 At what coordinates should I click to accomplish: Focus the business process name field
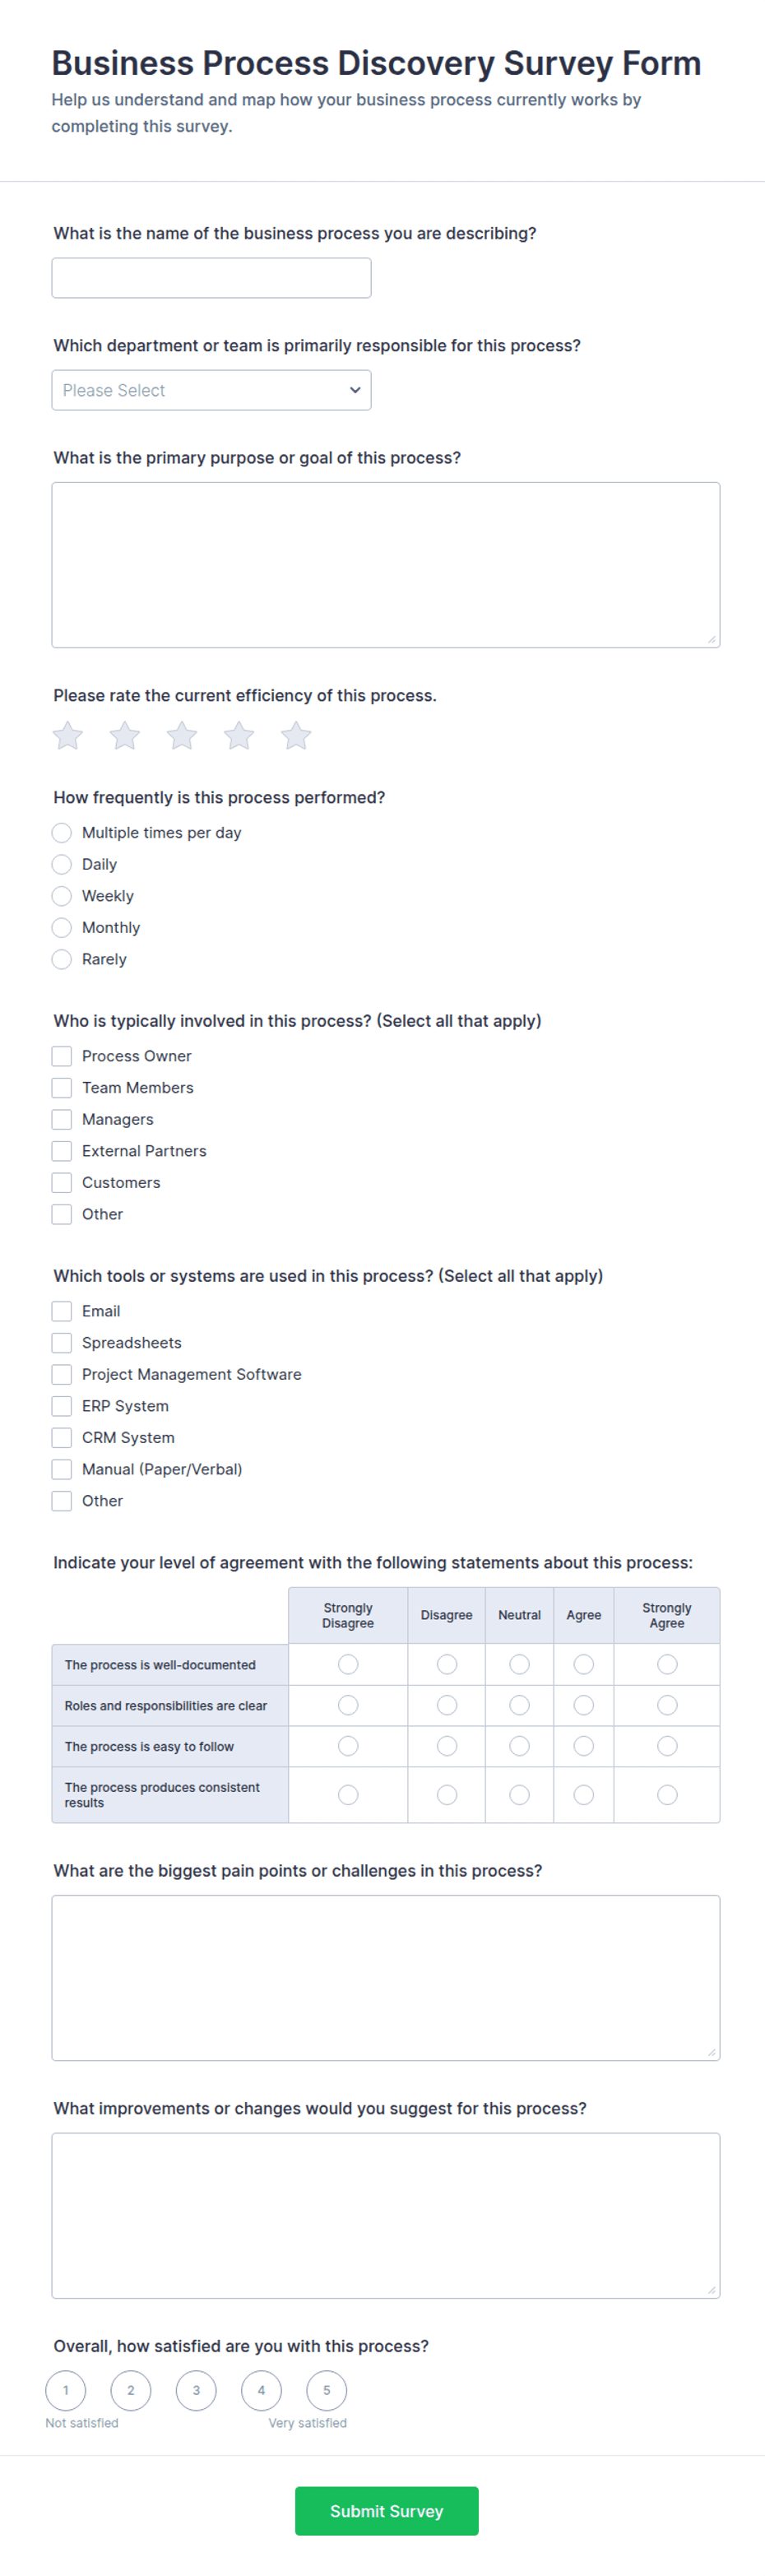(x=211, y=278)
